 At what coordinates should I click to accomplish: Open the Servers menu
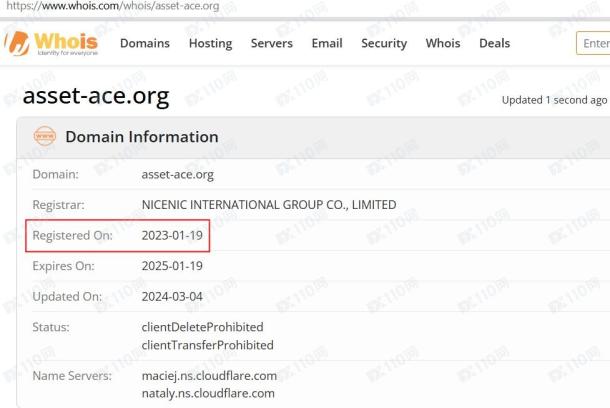click(x=272, y=43)
